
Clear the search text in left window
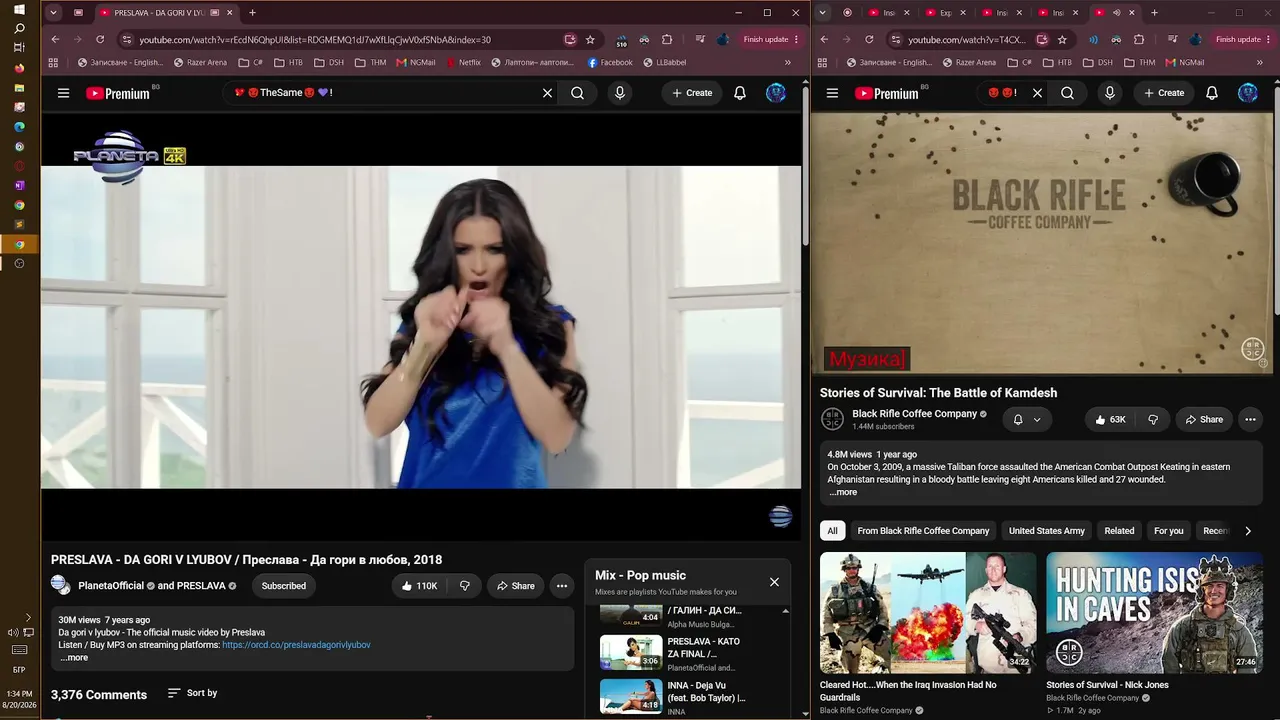tap(547, 93)
